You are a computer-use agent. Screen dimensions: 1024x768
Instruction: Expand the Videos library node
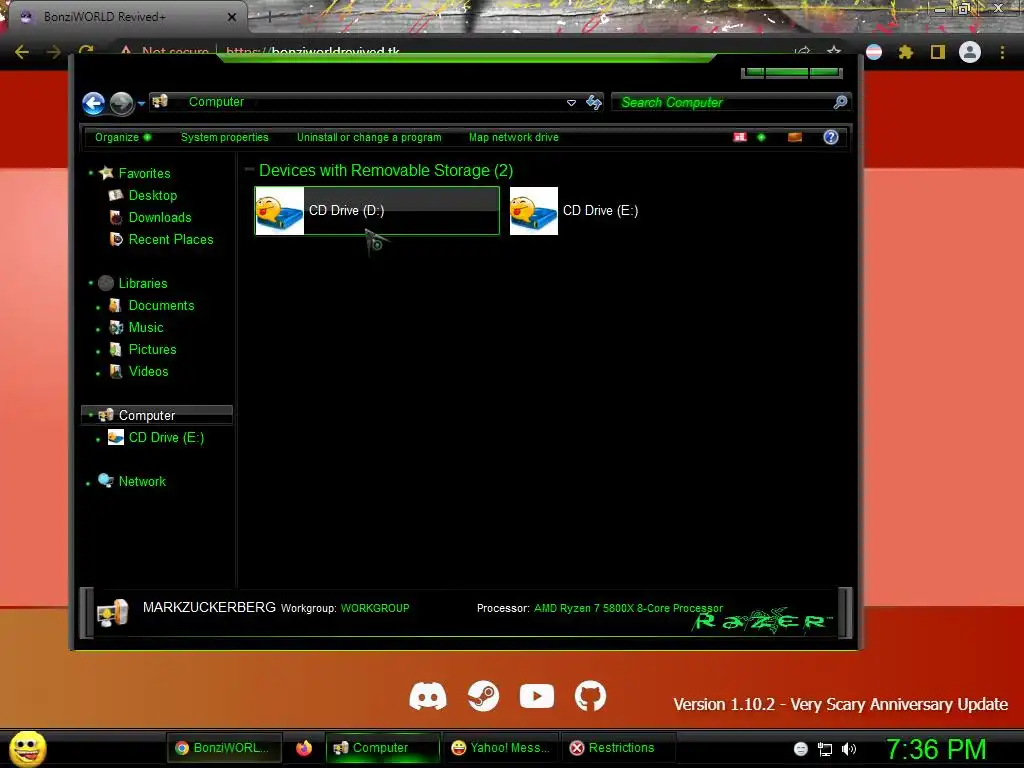tap(98, 374)
